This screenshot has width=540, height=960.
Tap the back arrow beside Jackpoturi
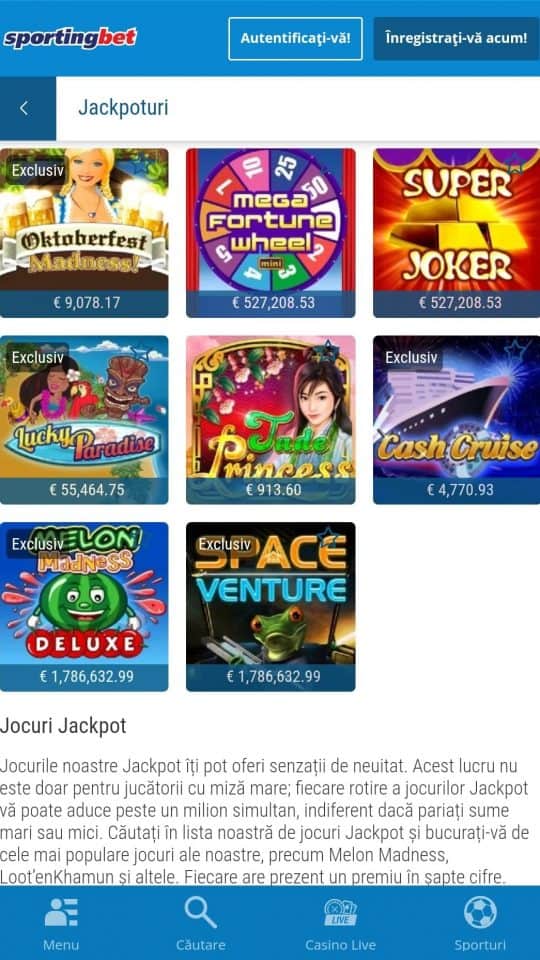pyautogui.click(x=24, y=108)
